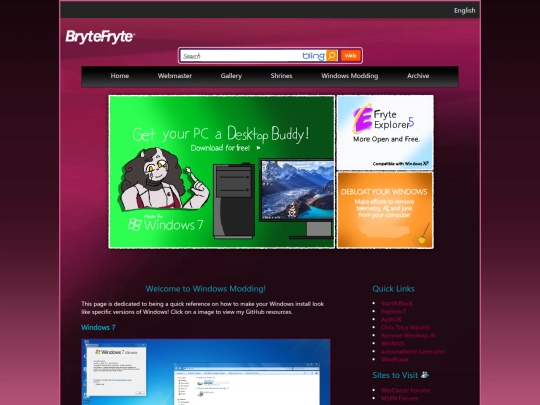
Task: Click the Bing logo in search bar
Action: 313,56
